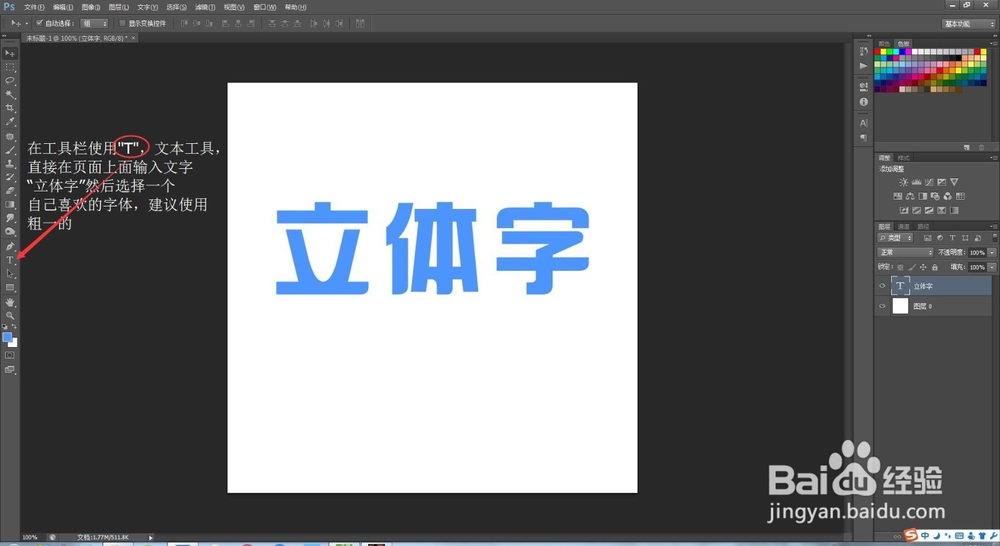Open the layer filter type dropdown
1000x546 pixels.
point(895,238)
